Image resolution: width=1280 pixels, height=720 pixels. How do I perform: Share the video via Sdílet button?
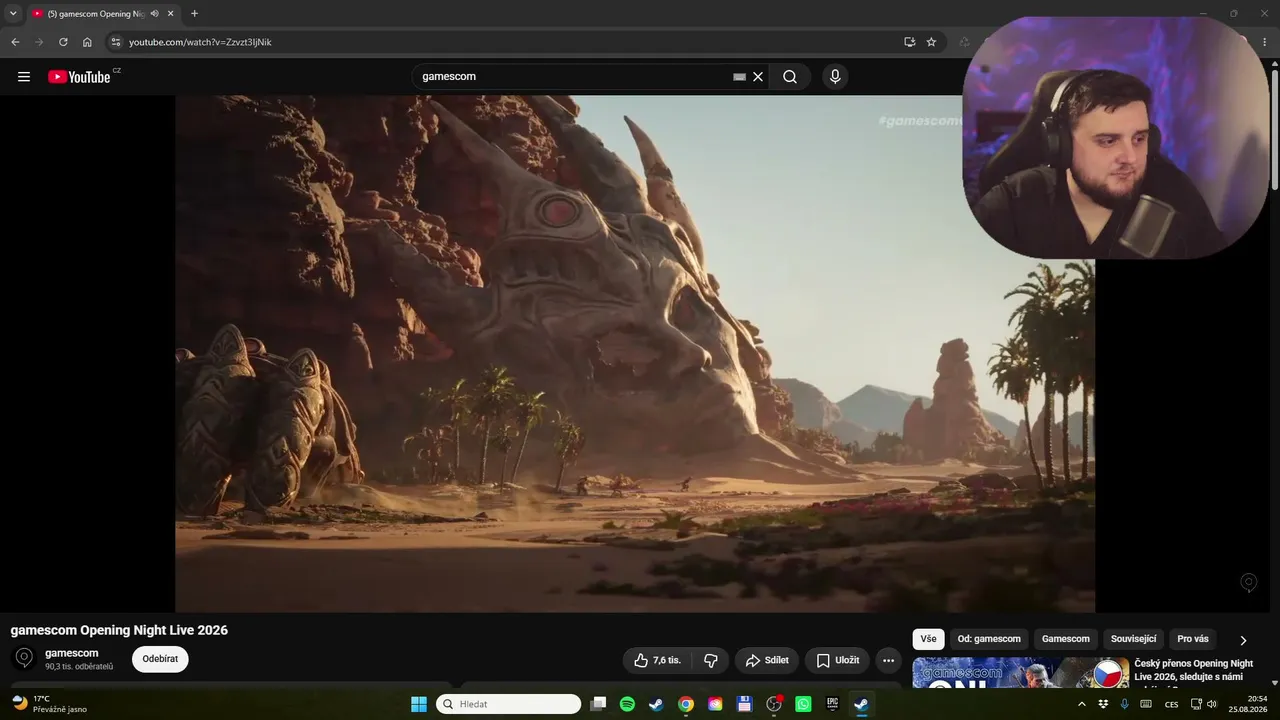[767, 660]
